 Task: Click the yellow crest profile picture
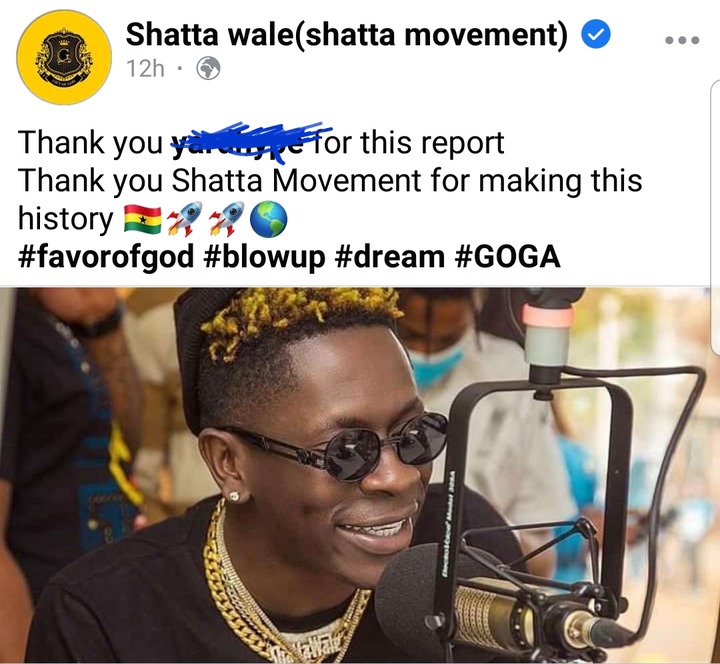click(x=64, y=57)
